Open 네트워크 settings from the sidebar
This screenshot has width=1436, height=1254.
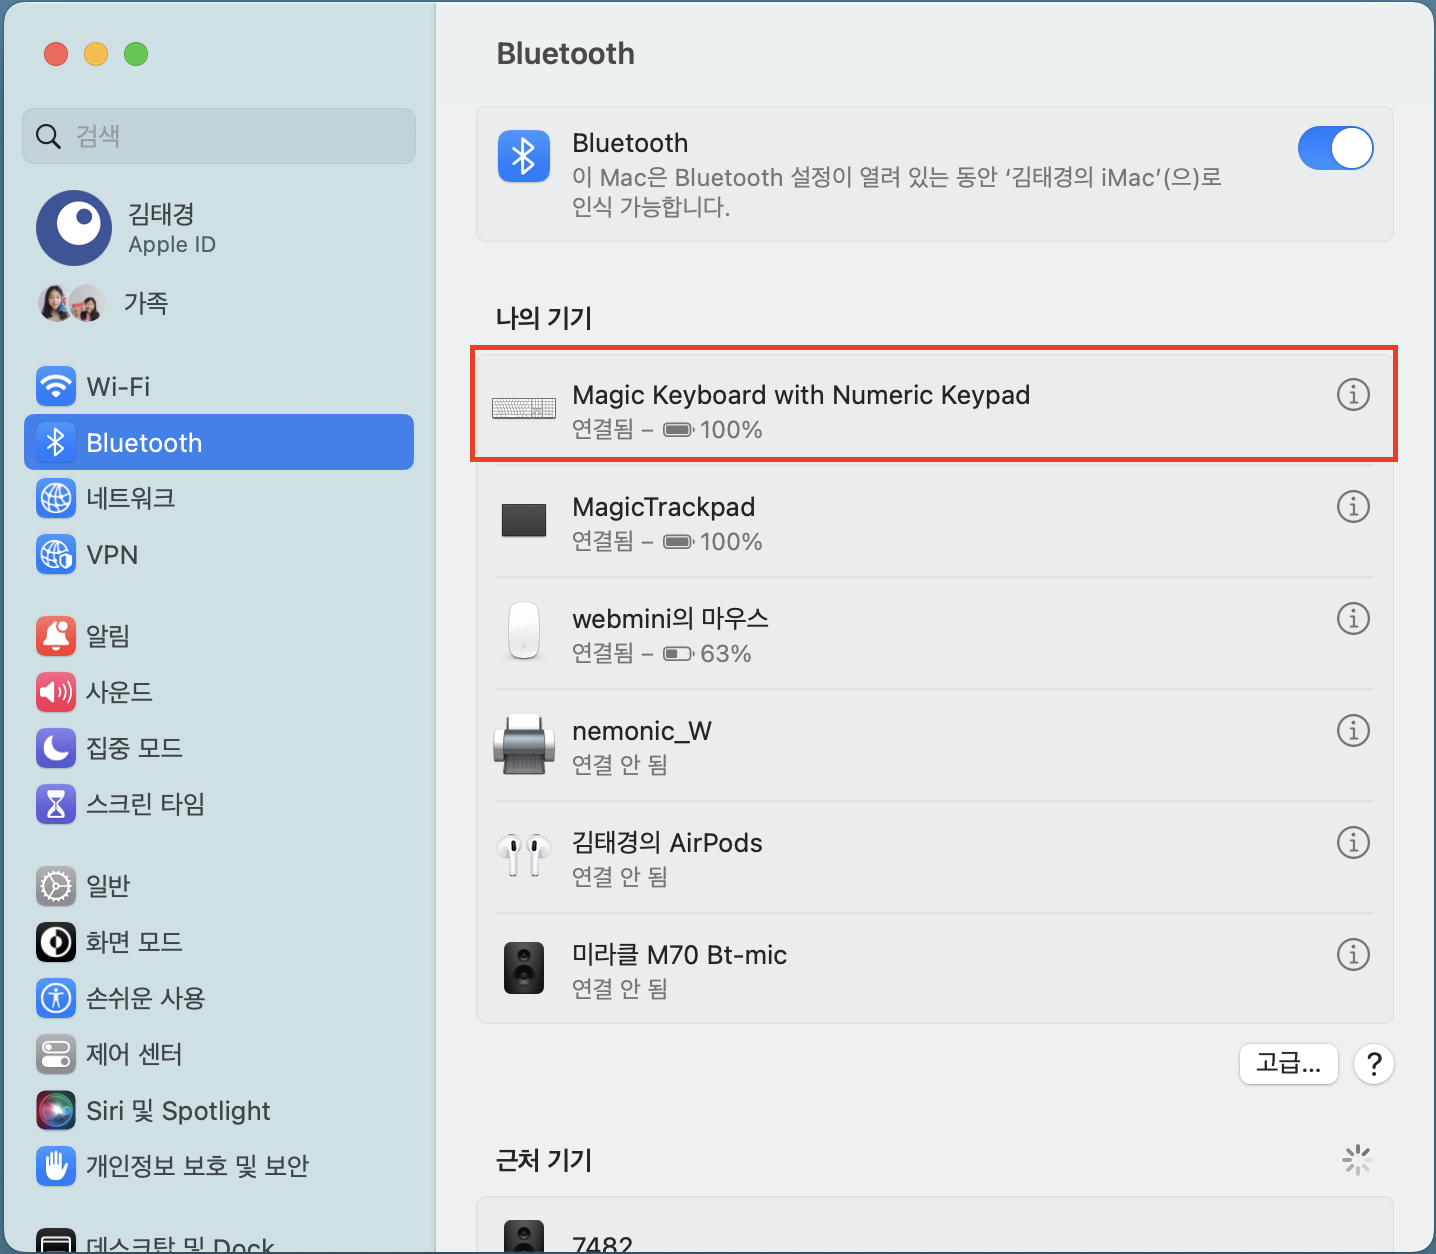click(x=135, y=498)
